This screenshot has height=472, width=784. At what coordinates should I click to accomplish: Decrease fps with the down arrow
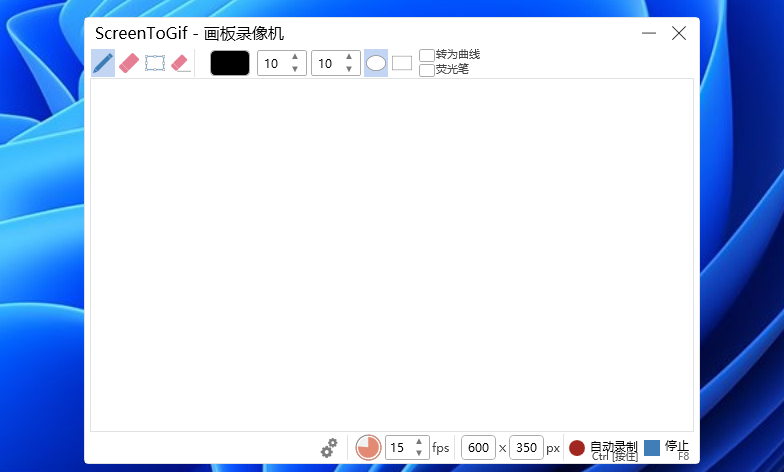coord(419,453)
